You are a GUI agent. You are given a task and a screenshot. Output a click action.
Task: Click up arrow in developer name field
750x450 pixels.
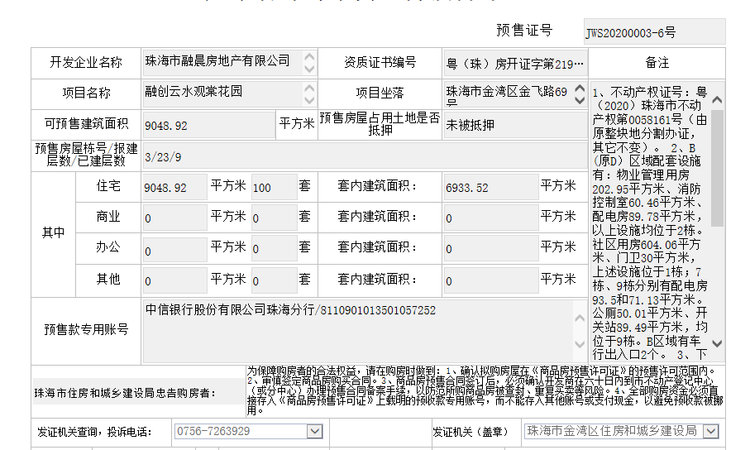point(309,56)
